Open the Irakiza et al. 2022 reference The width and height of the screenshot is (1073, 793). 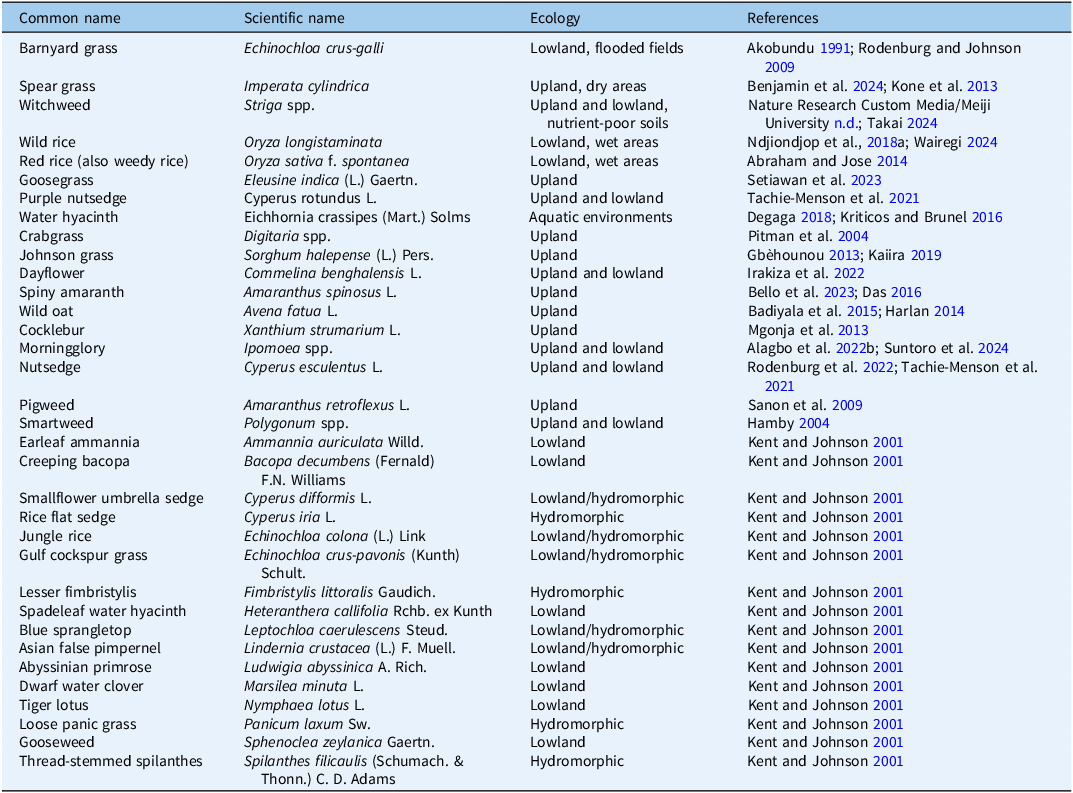coord(849,273)
